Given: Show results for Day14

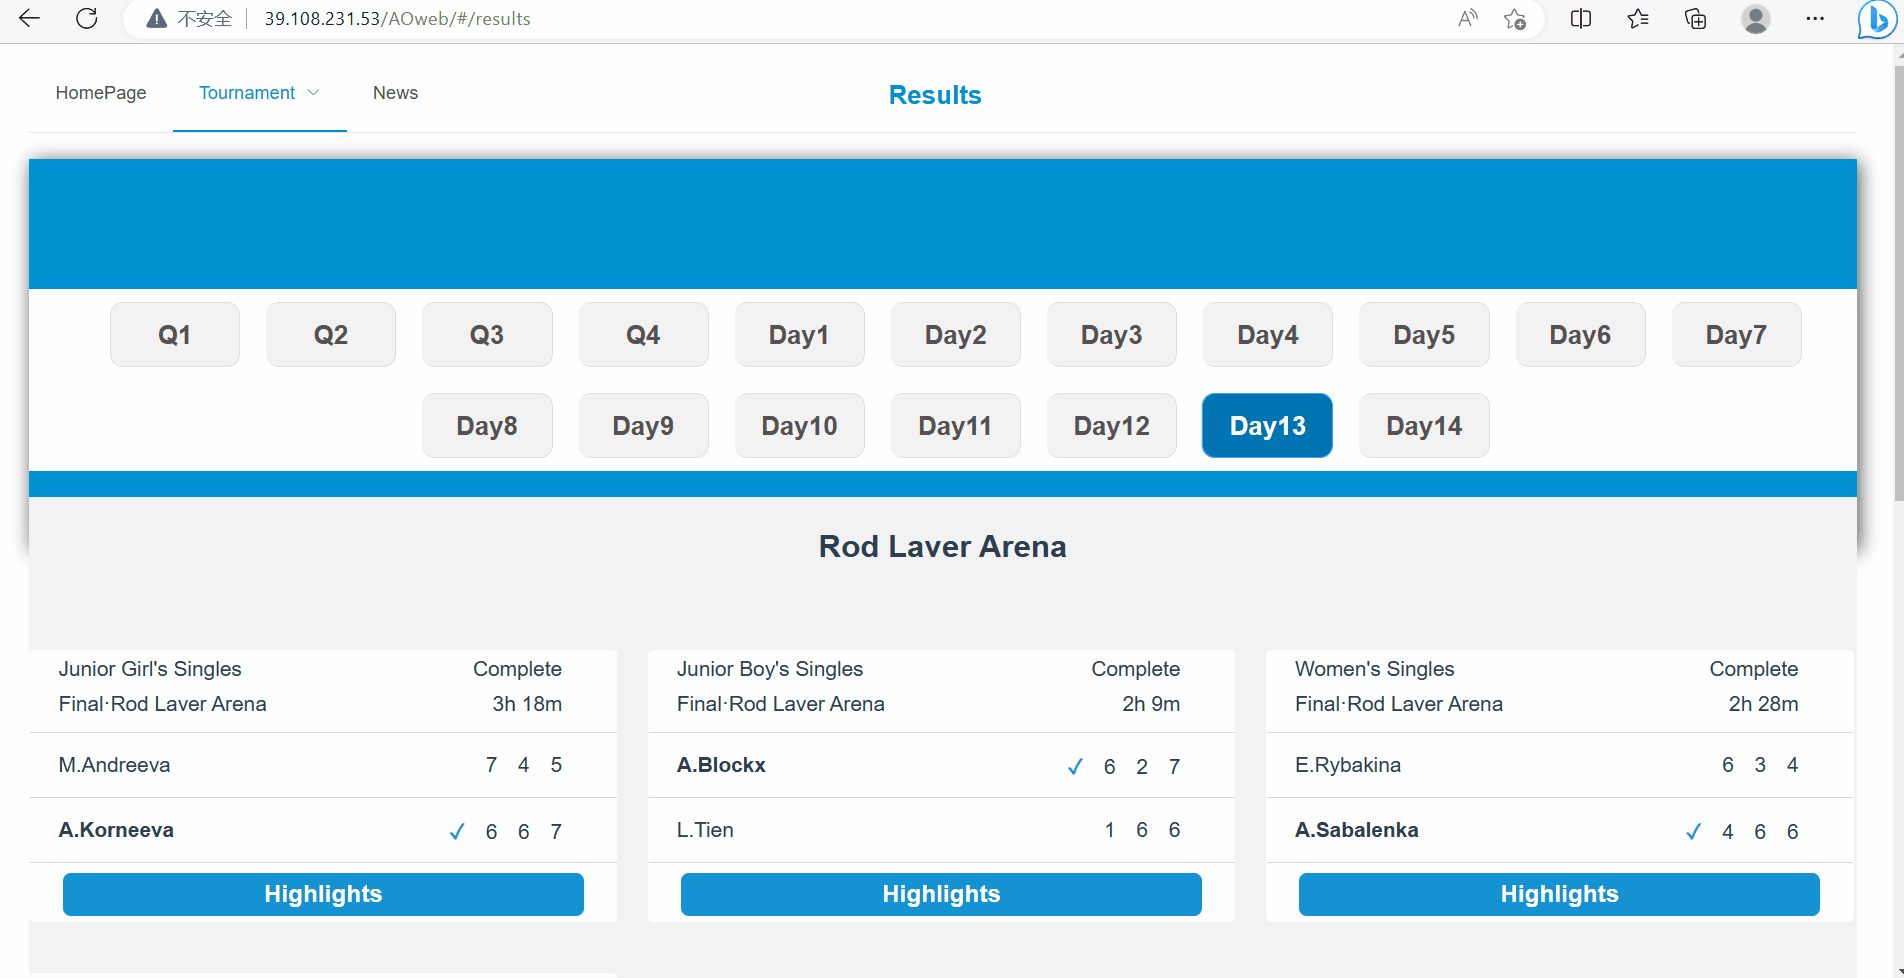Looking at the screenshot, I should (1424, 425).
